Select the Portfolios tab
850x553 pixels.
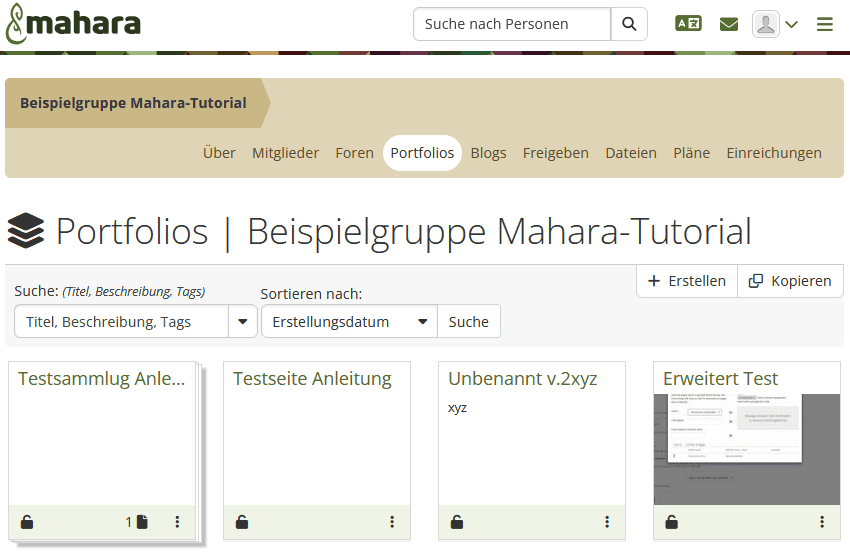point(422,153)
